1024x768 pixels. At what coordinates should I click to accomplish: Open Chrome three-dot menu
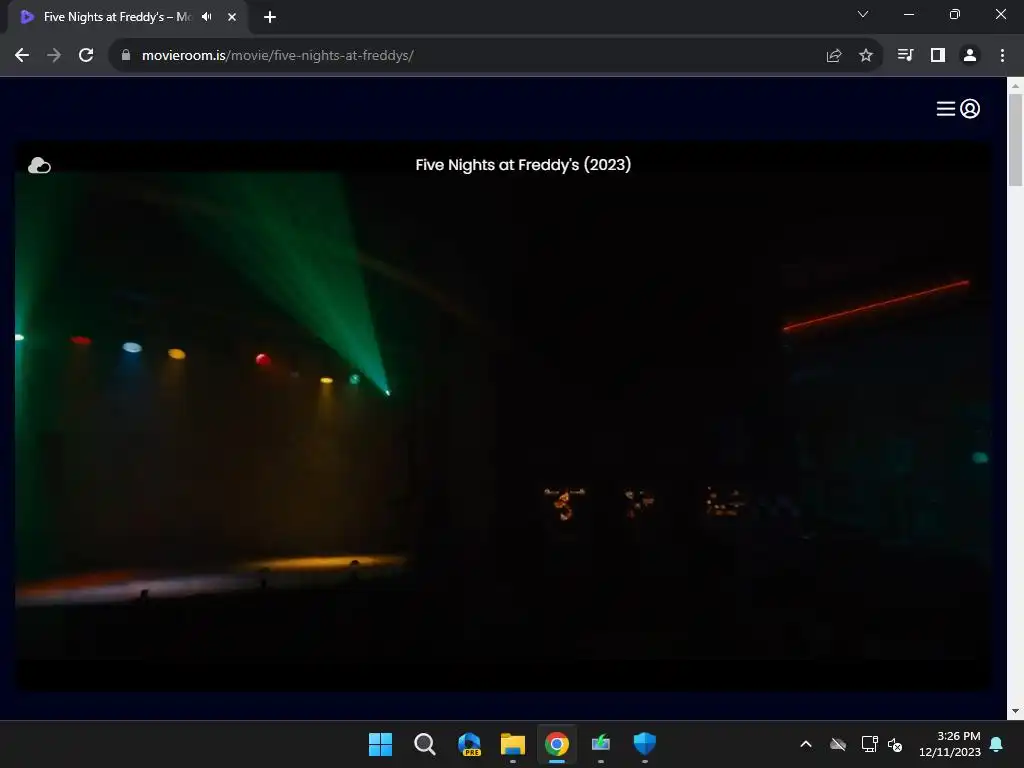1002,56
